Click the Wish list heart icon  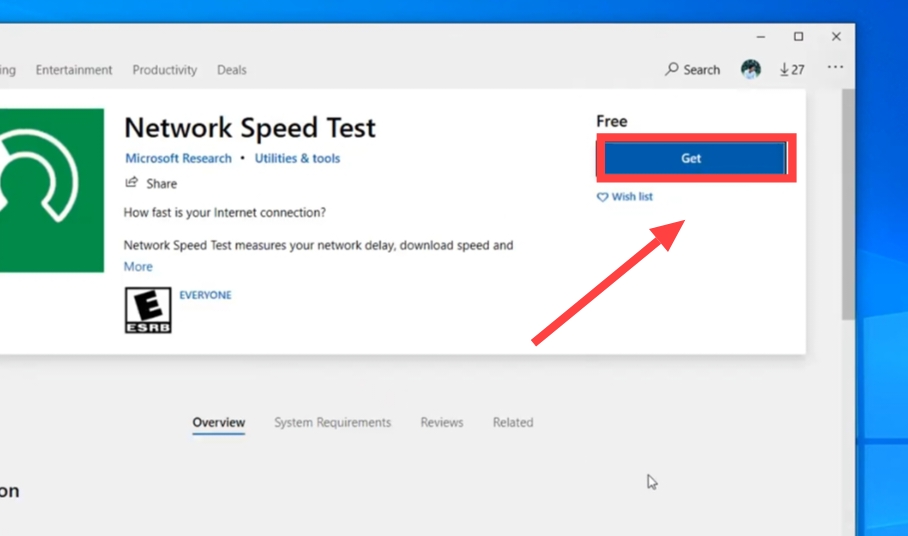(x=602, y=197)
